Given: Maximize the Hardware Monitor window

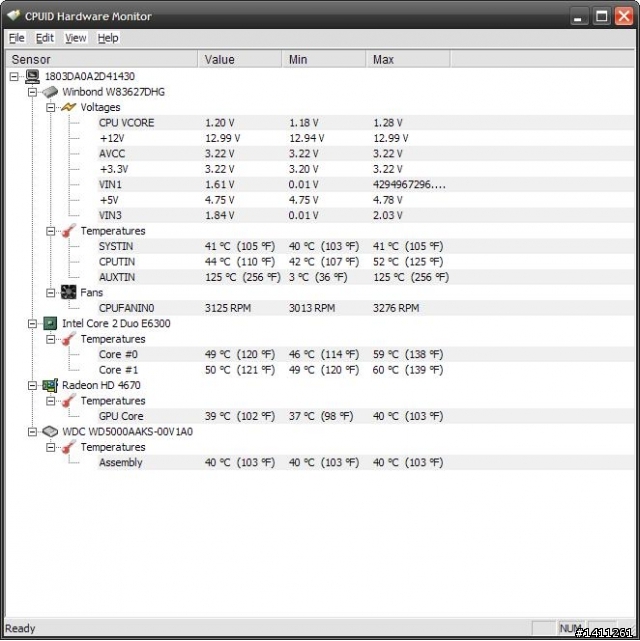Looking at the screenshot, I should click(x=601, y=17).
